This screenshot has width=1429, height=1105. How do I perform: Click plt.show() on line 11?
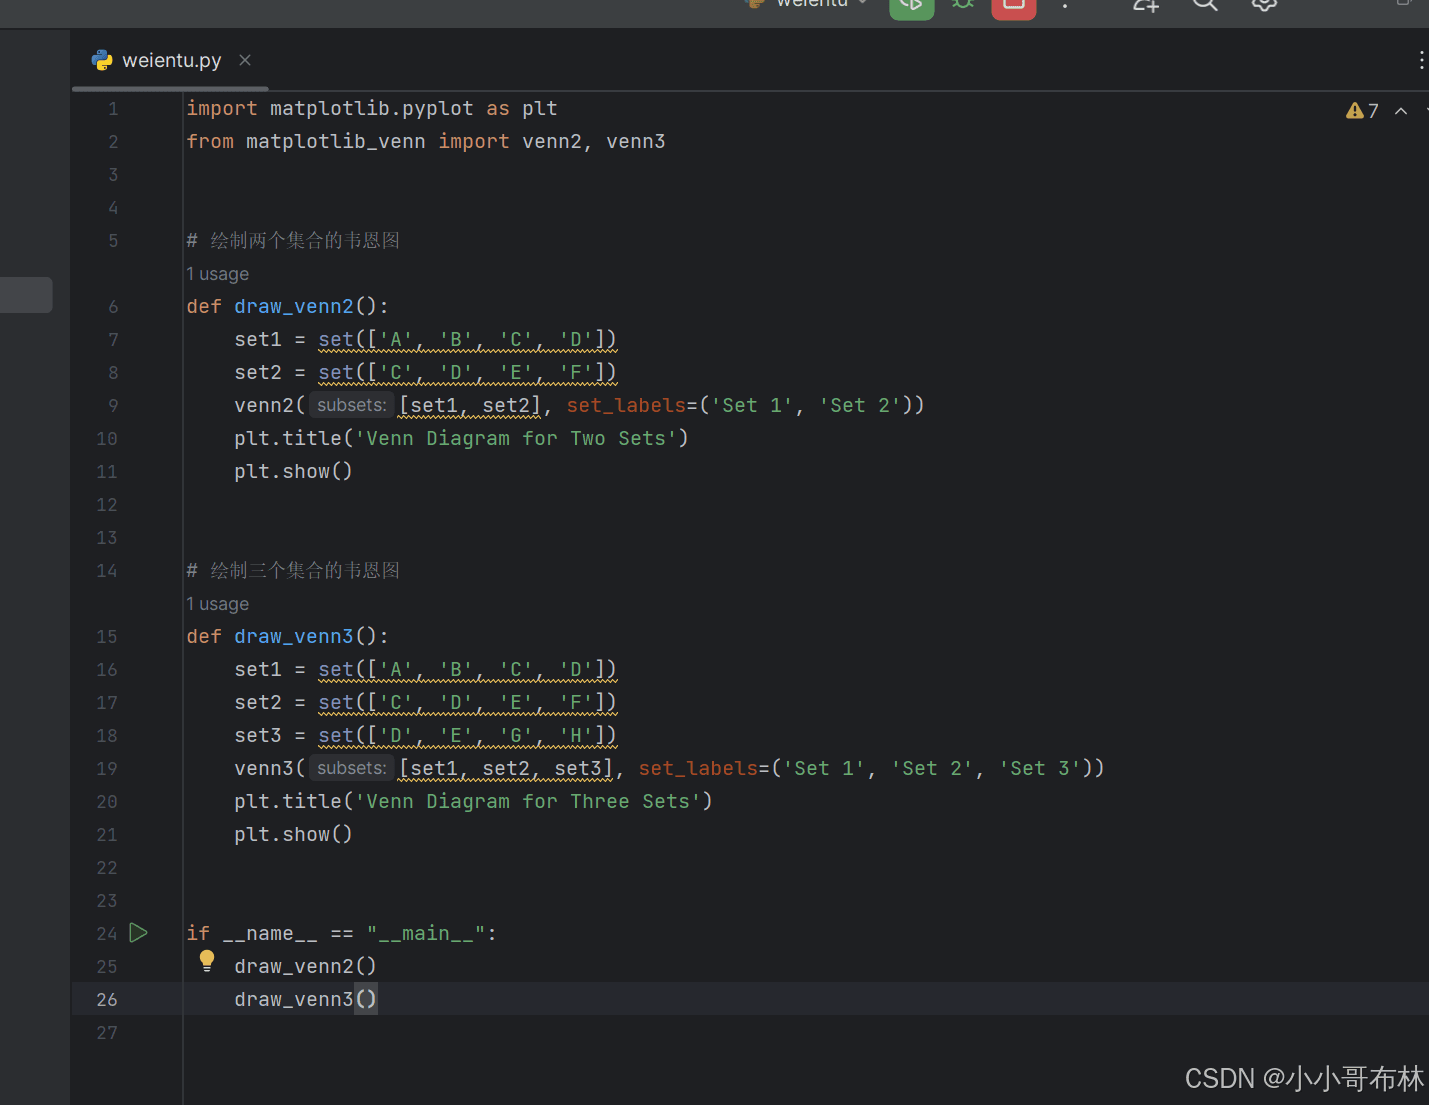pos(293,471)
